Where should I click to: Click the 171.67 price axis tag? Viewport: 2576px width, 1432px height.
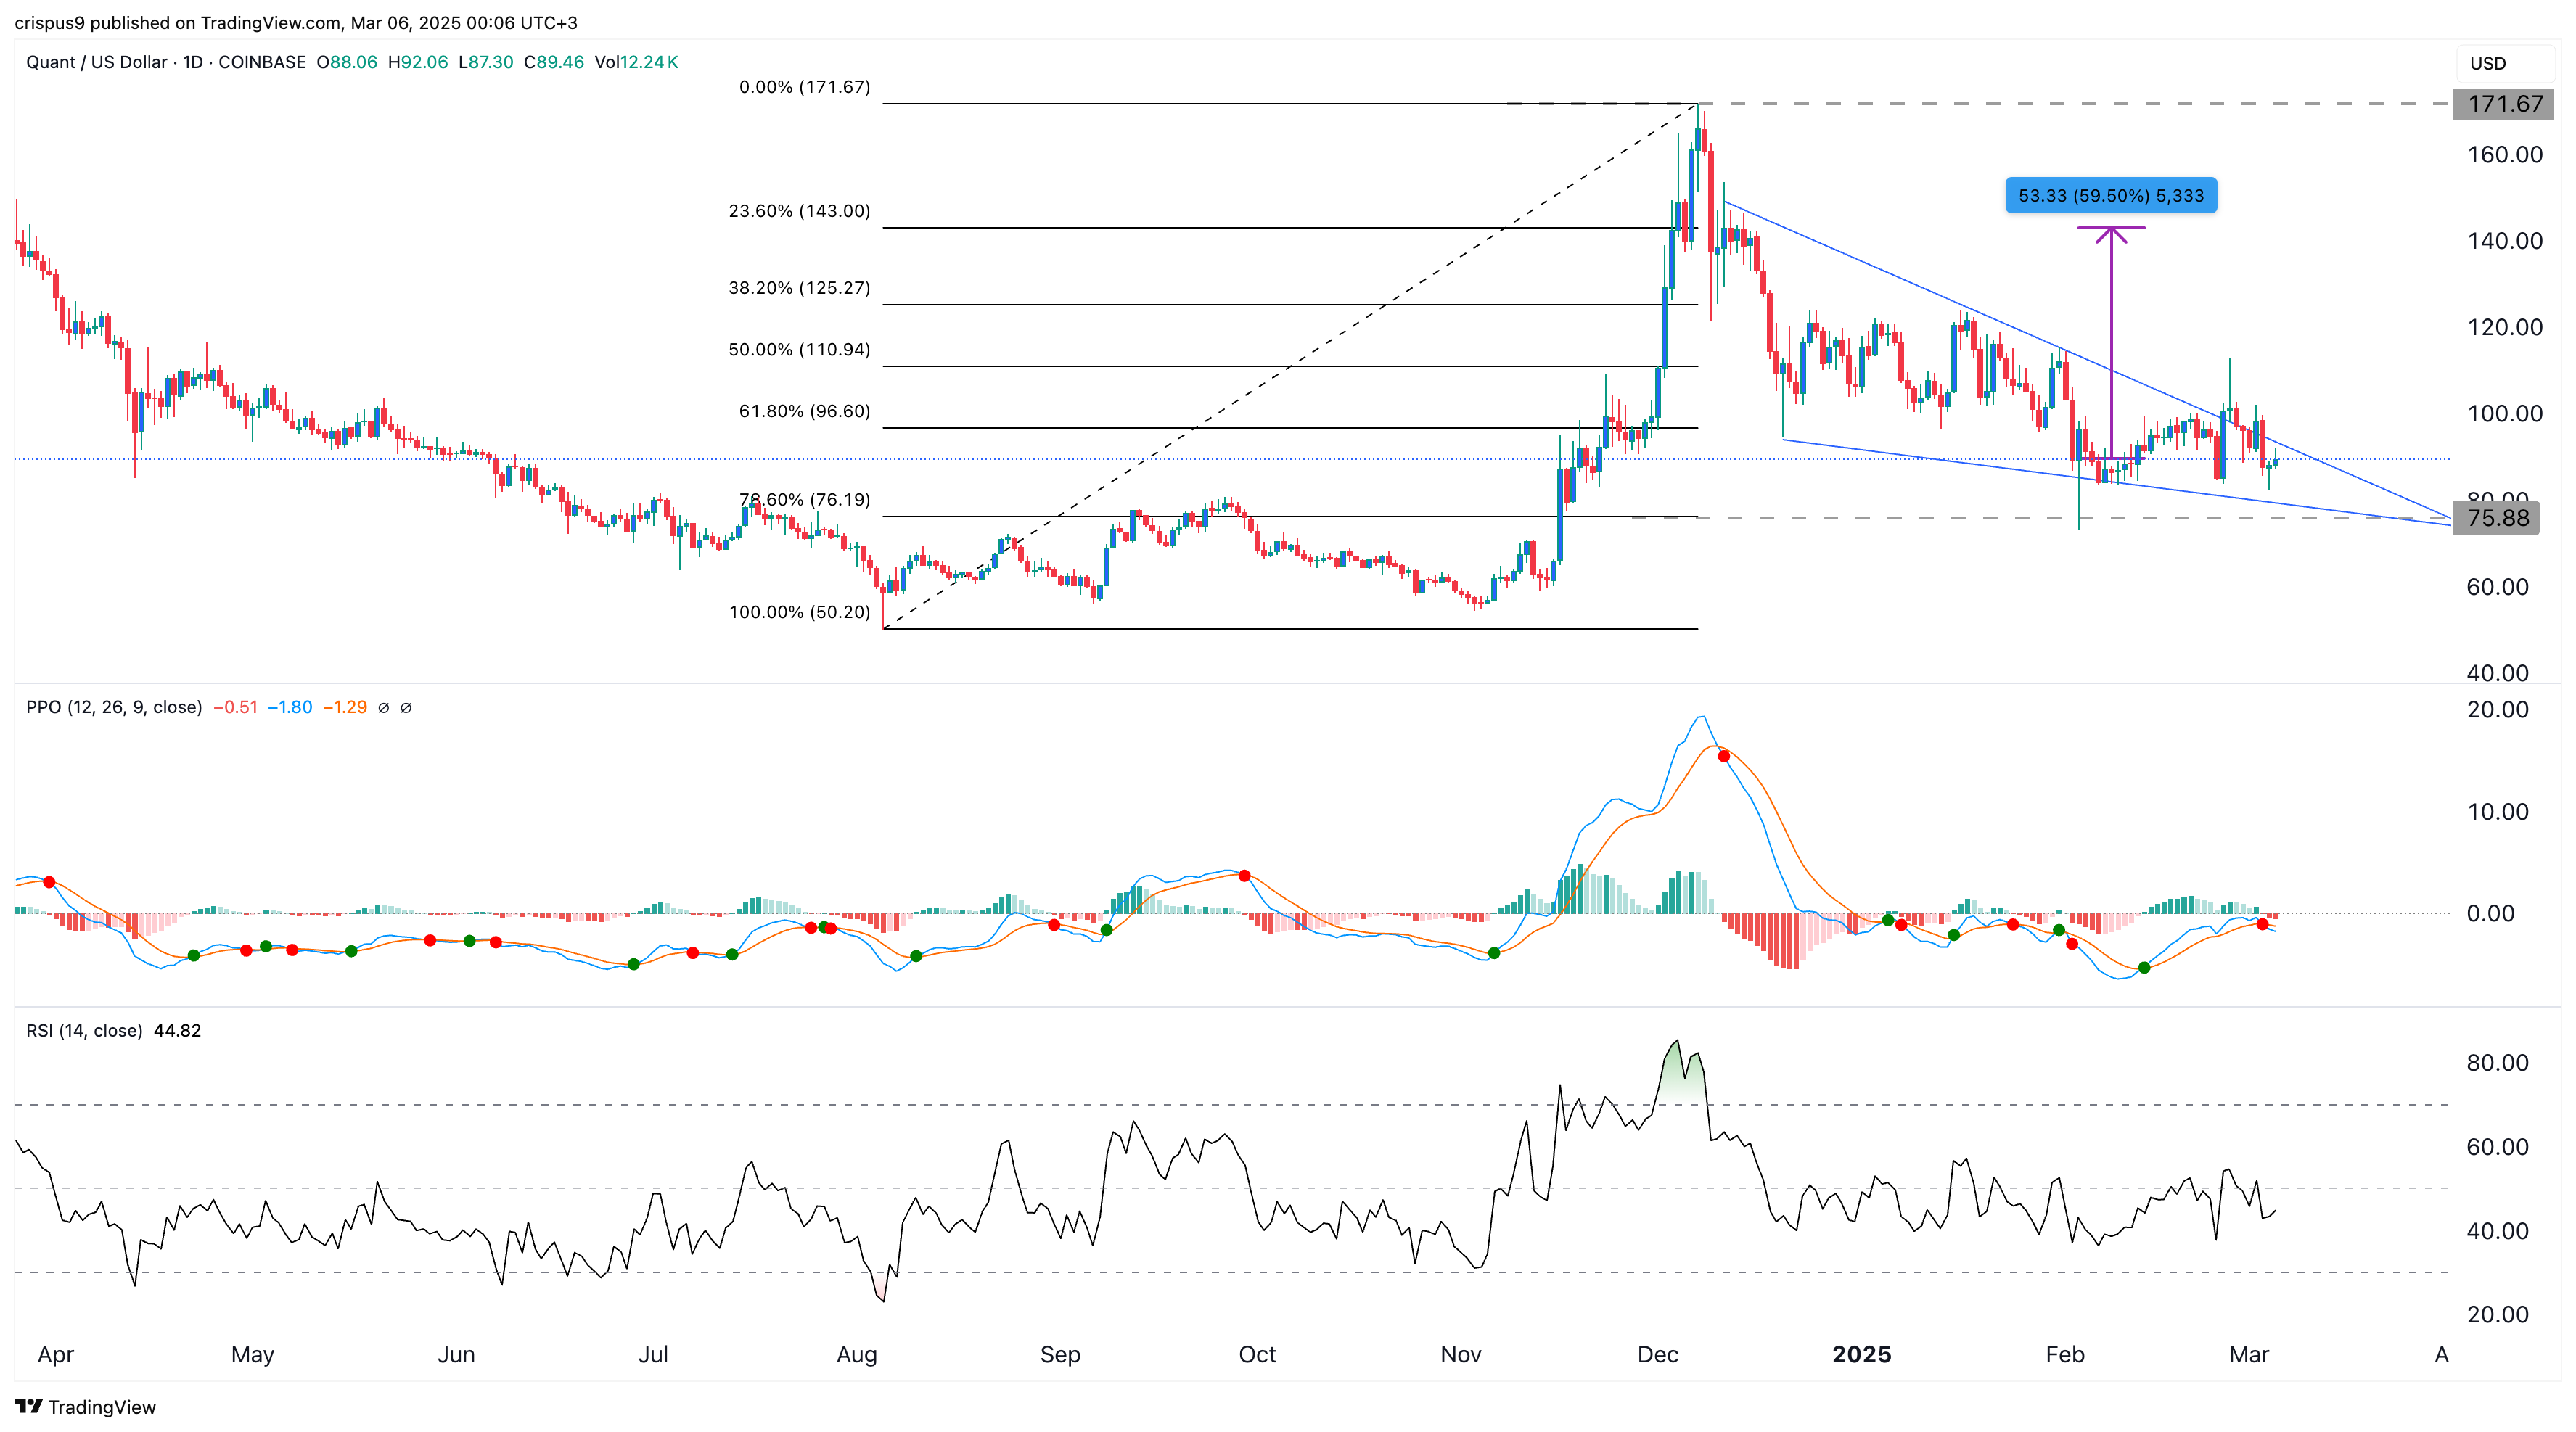pyautogui.click(x=2504, y=104)
